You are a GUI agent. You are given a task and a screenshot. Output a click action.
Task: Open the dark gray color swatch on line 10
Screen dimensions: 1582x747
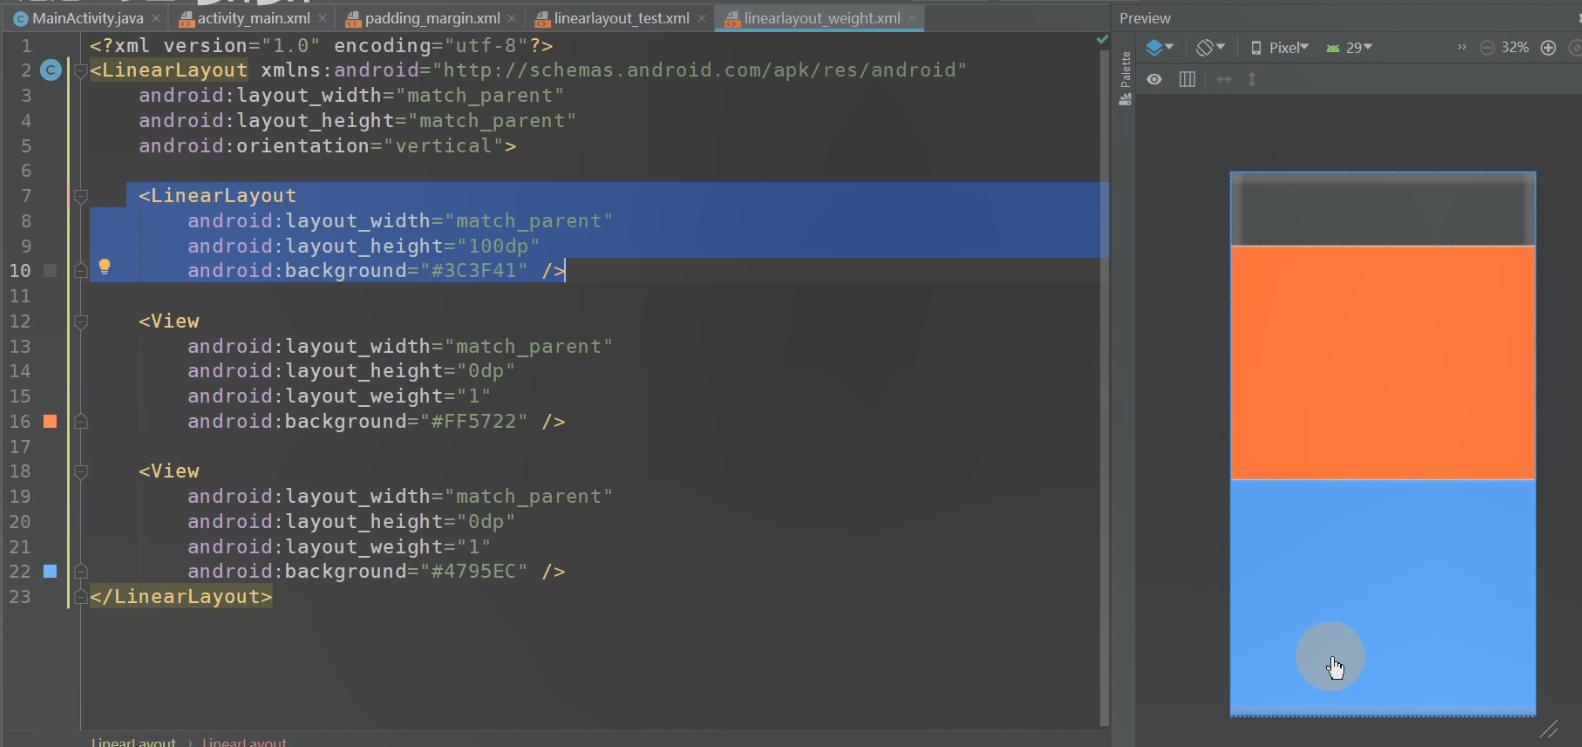[x=50, y=271]
